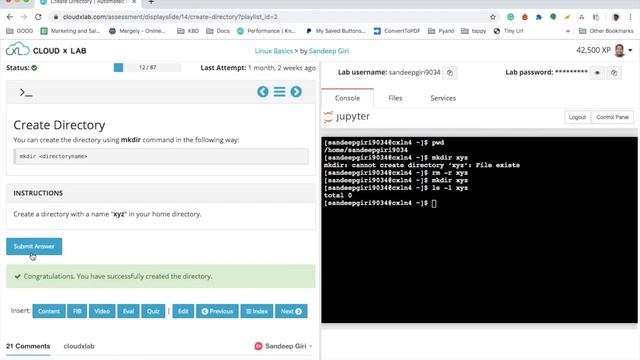The image size is (640, 360).
Task: Click the mkdir directoryname code box
Action: point(161,156)
